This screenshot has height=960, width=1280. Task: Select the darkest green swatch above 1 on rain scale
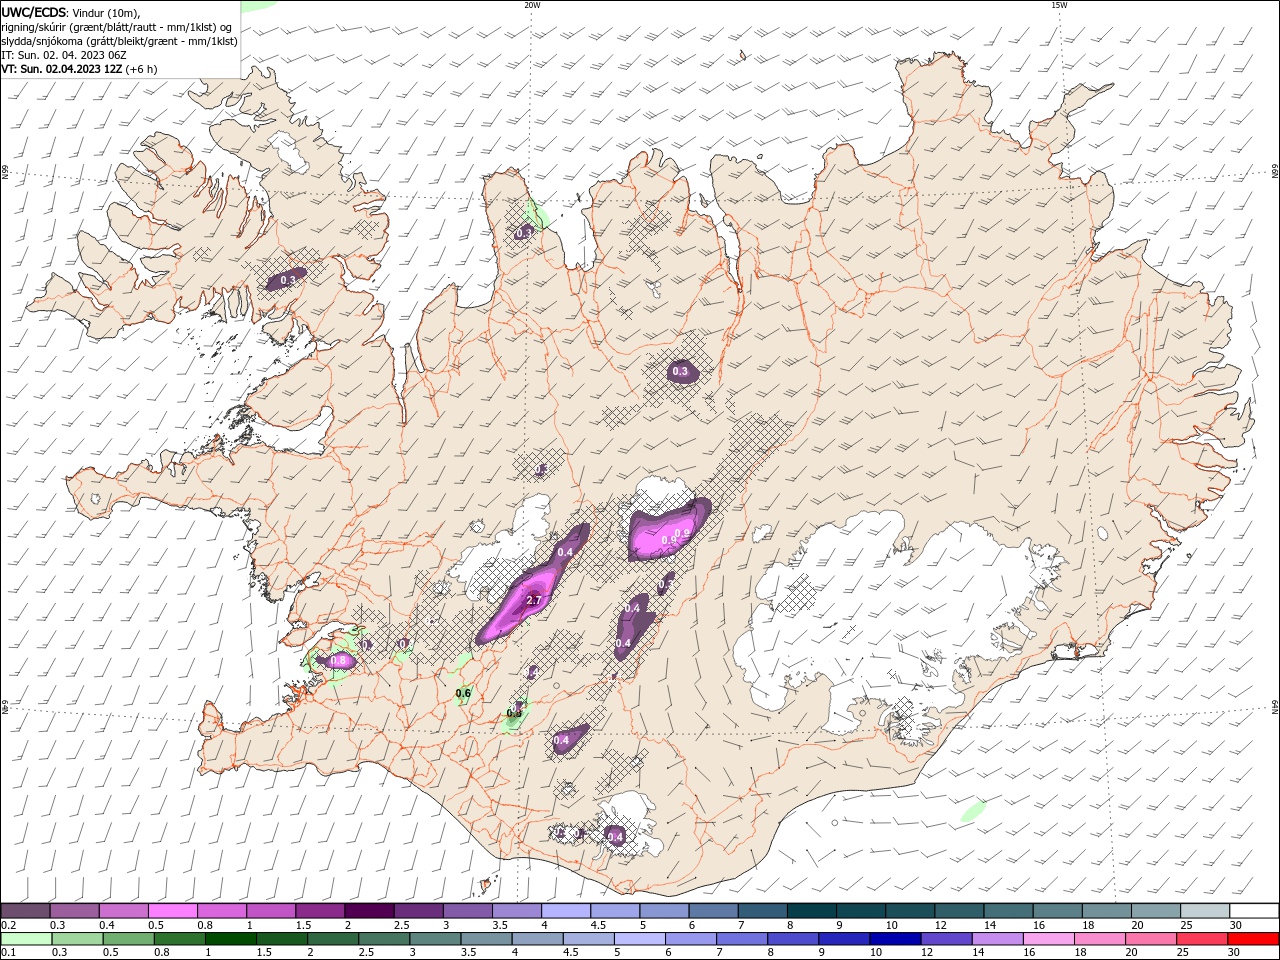[230, 939]
